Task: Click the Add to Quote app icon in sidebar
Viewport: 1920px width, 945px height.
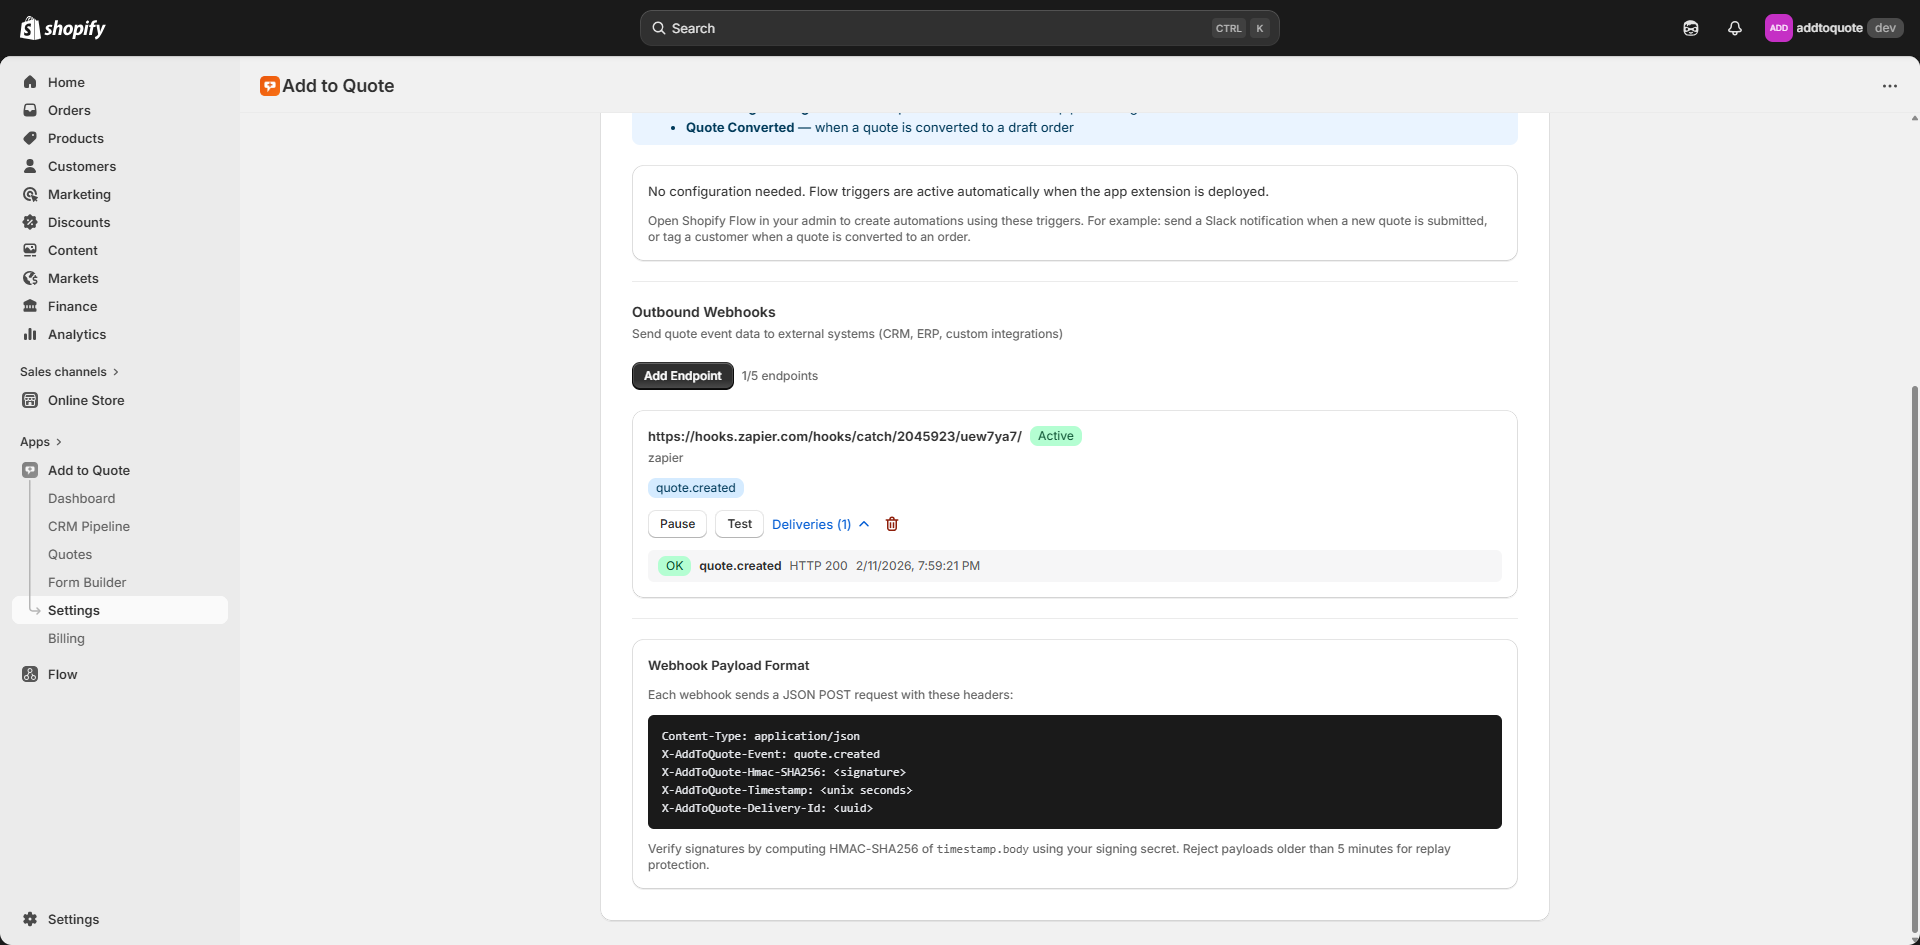Action: pyautogui.click(x=30, y=470)
